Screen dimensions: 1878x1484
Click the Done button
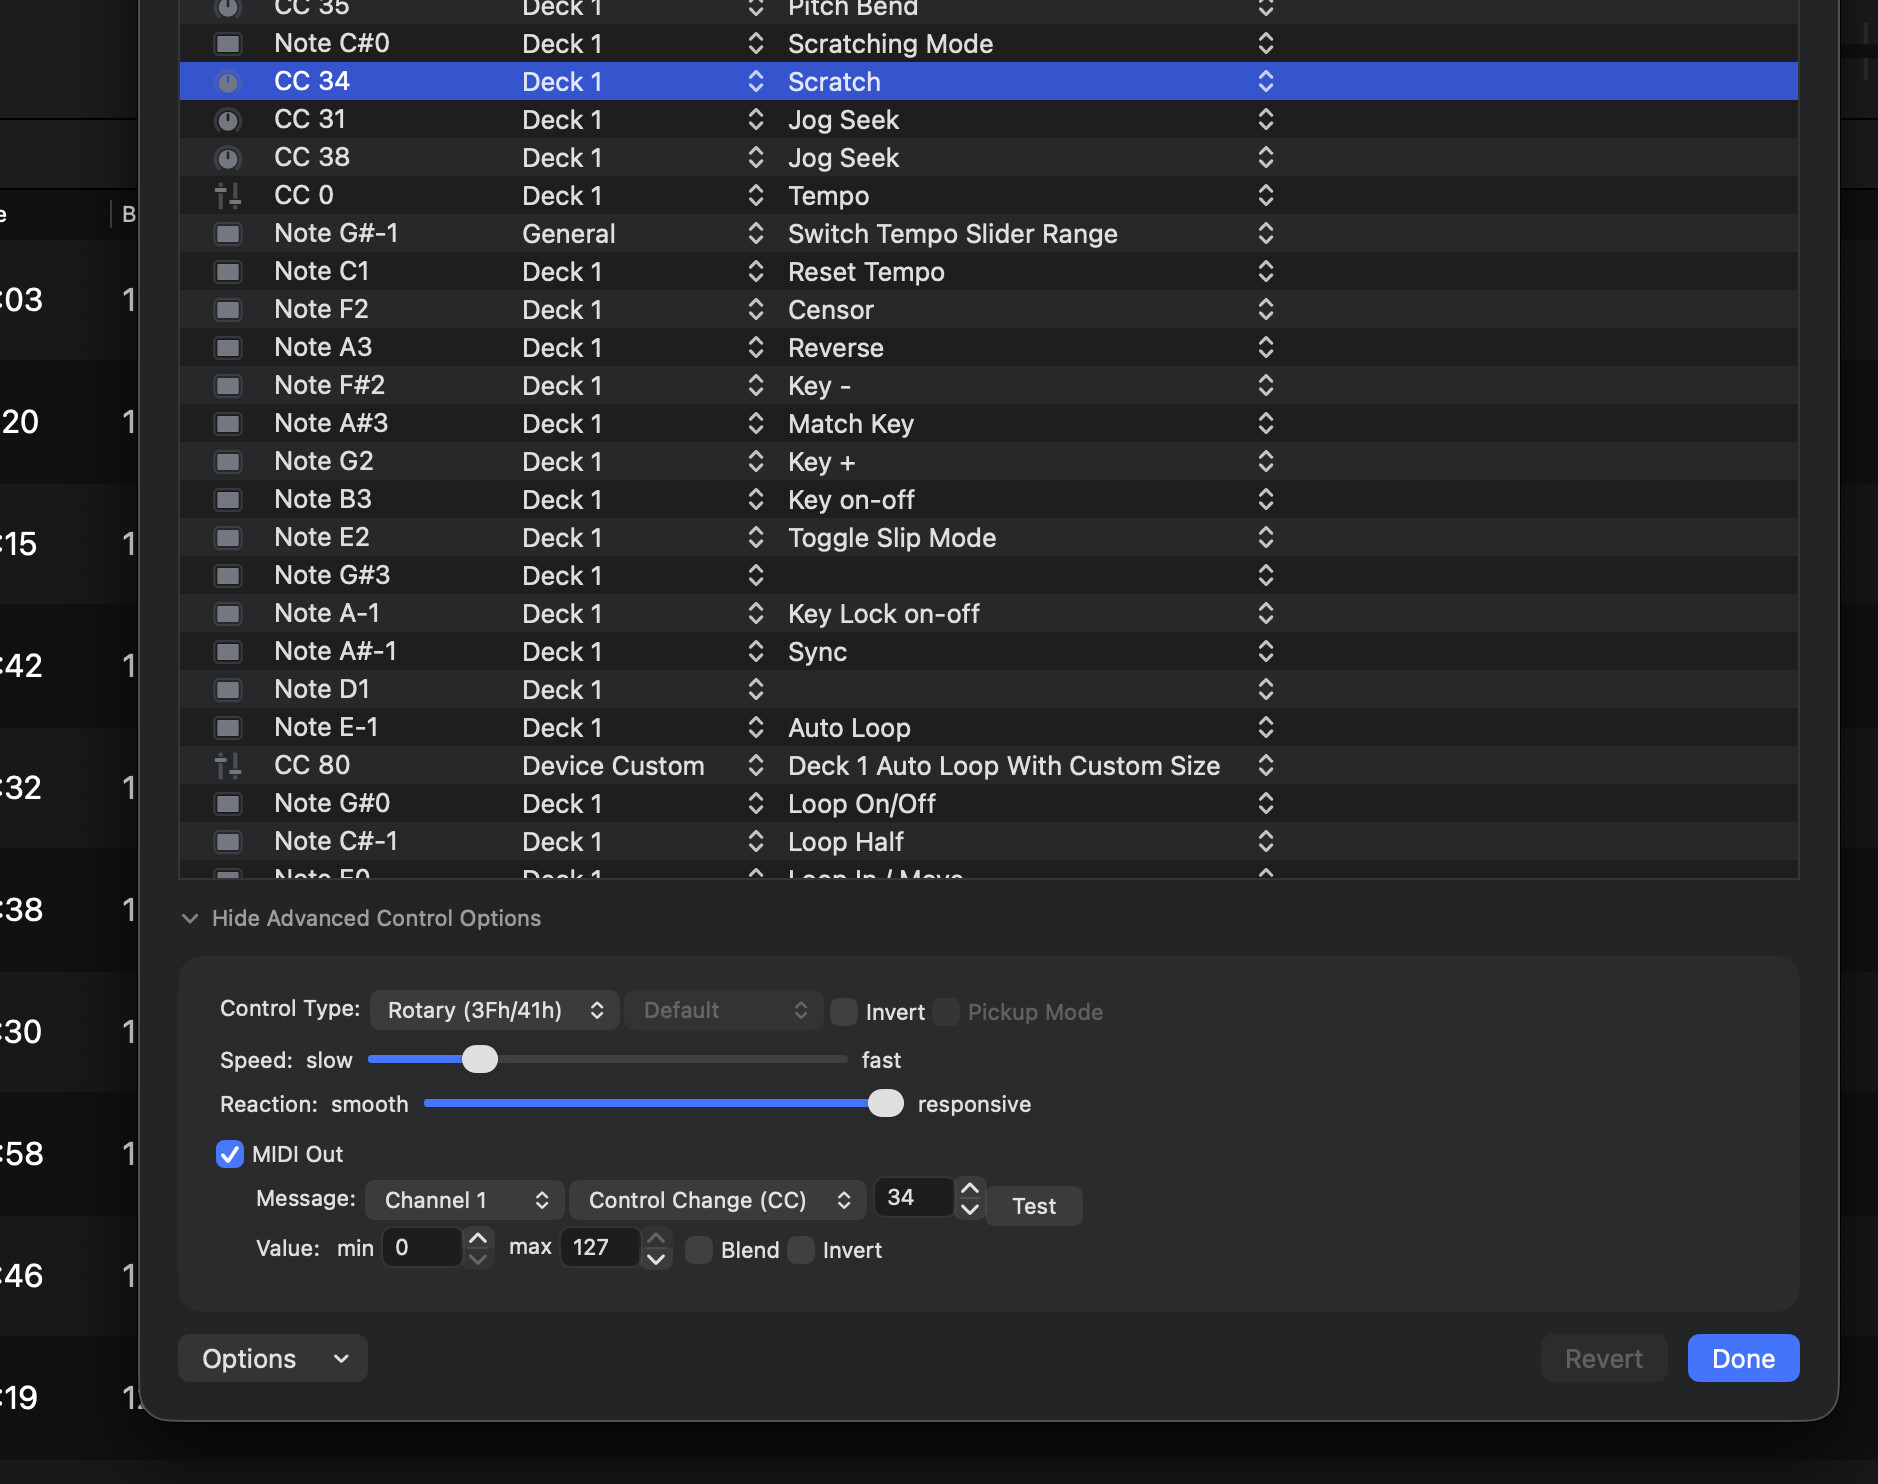[x=1743, y=1358]
